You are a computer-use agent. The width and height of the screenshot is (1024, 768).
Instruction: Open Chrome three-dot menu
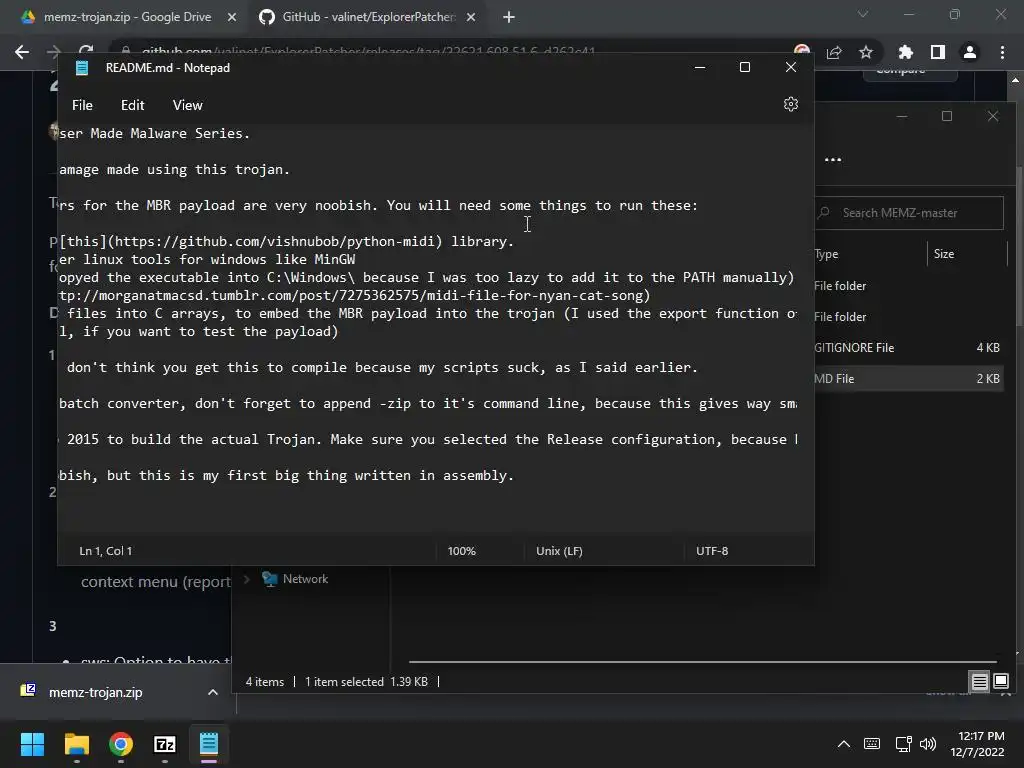pos(1002,52)
